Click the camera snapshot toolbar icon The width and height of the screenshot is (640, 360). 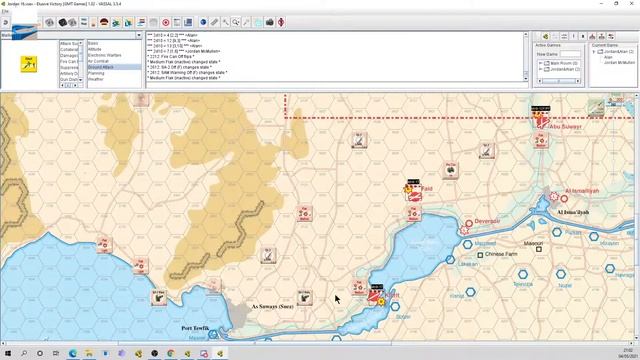coord(269,22)
